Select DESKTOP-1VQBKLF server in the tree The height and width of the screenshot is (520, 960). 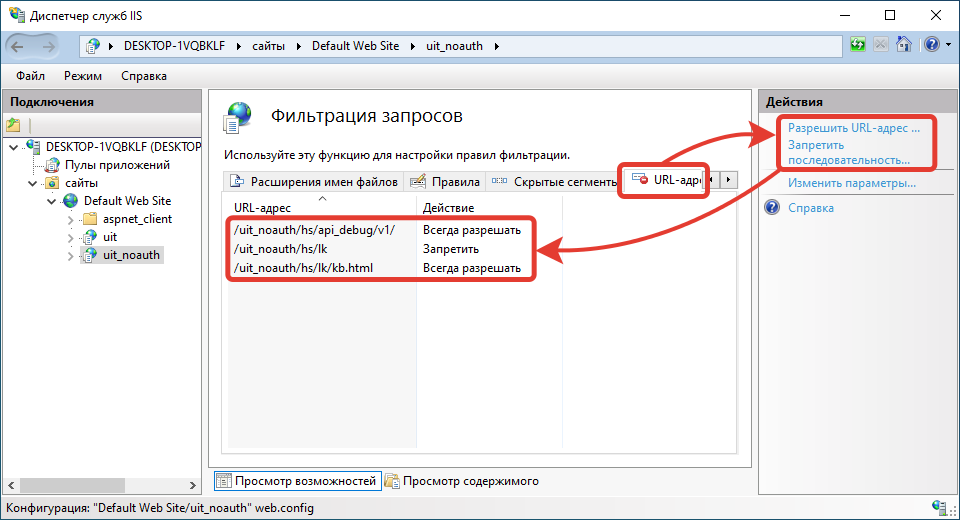coord(123,147)
